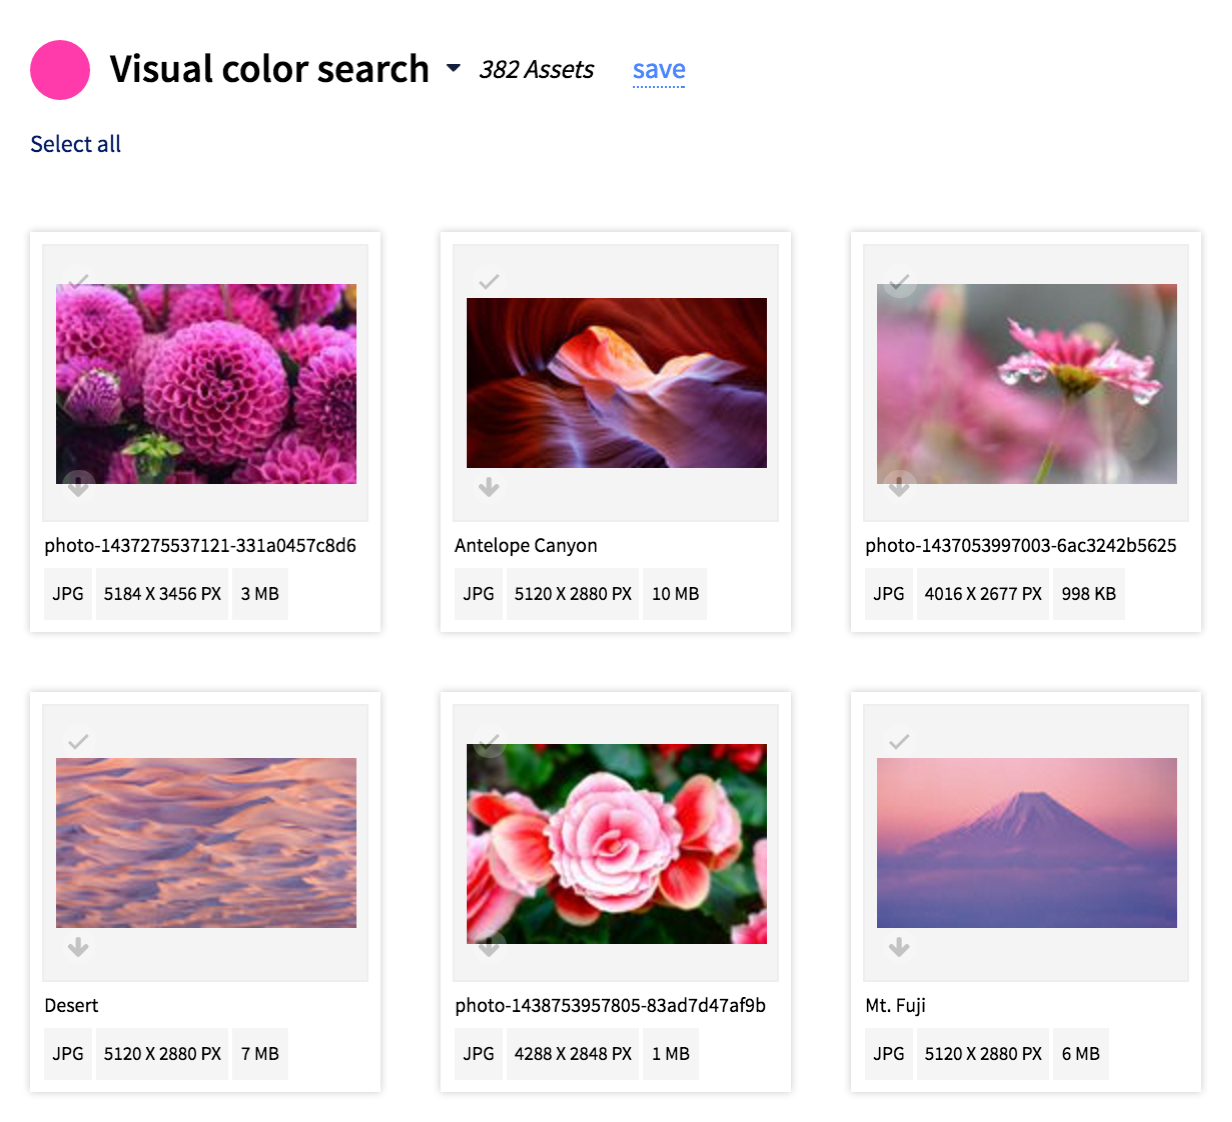Click the JPG tag on Mt. Fuji card
Viewport: 1232px width, 1122px height.
click(889, 1054)
